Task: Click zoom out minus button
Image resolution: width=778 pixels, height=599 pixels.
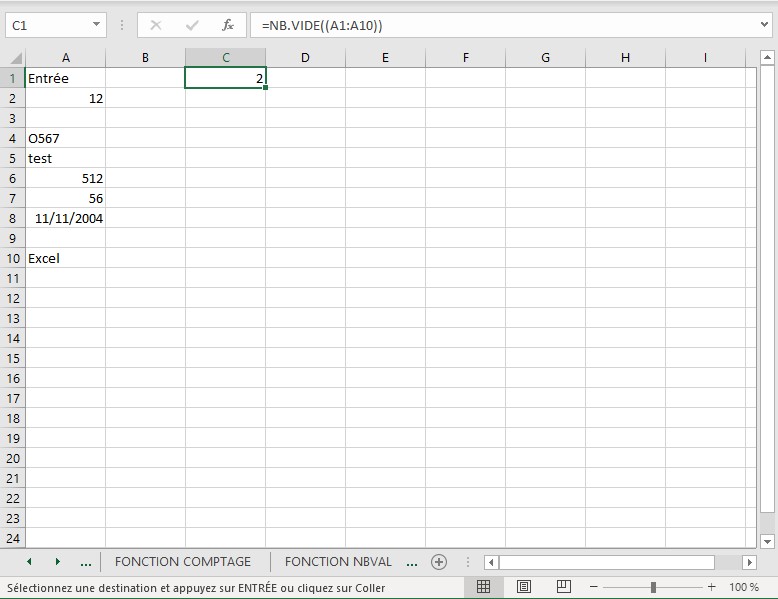Action: 593,587
